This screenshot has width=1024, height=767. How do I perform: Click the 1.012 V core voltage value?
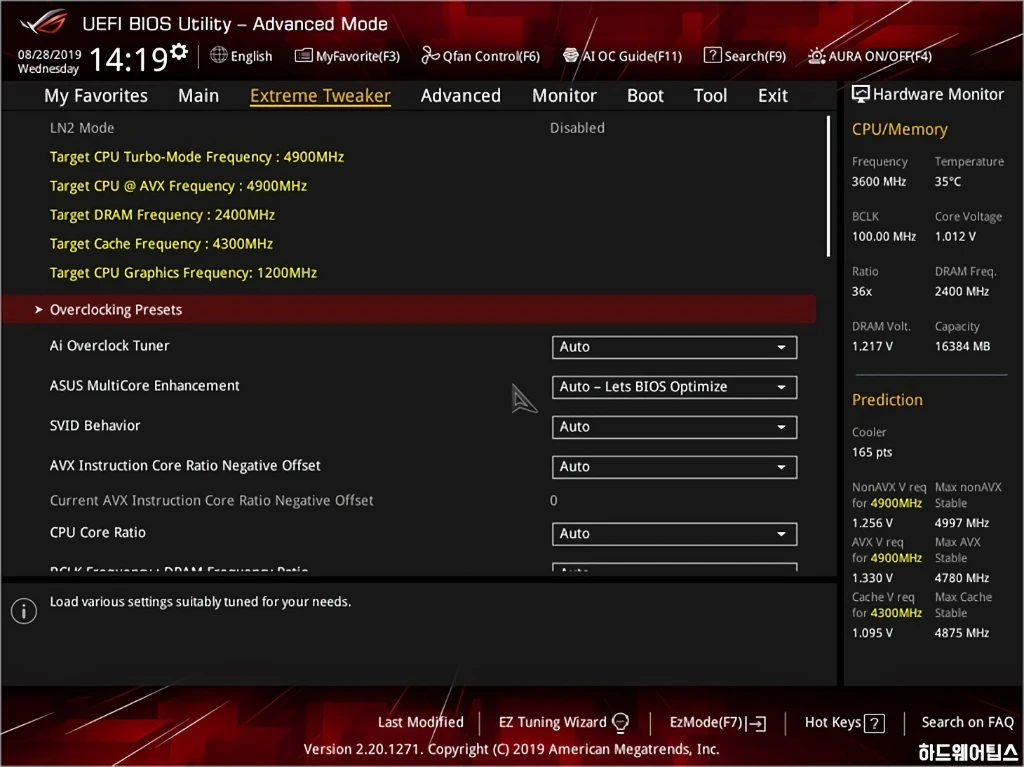955,237
